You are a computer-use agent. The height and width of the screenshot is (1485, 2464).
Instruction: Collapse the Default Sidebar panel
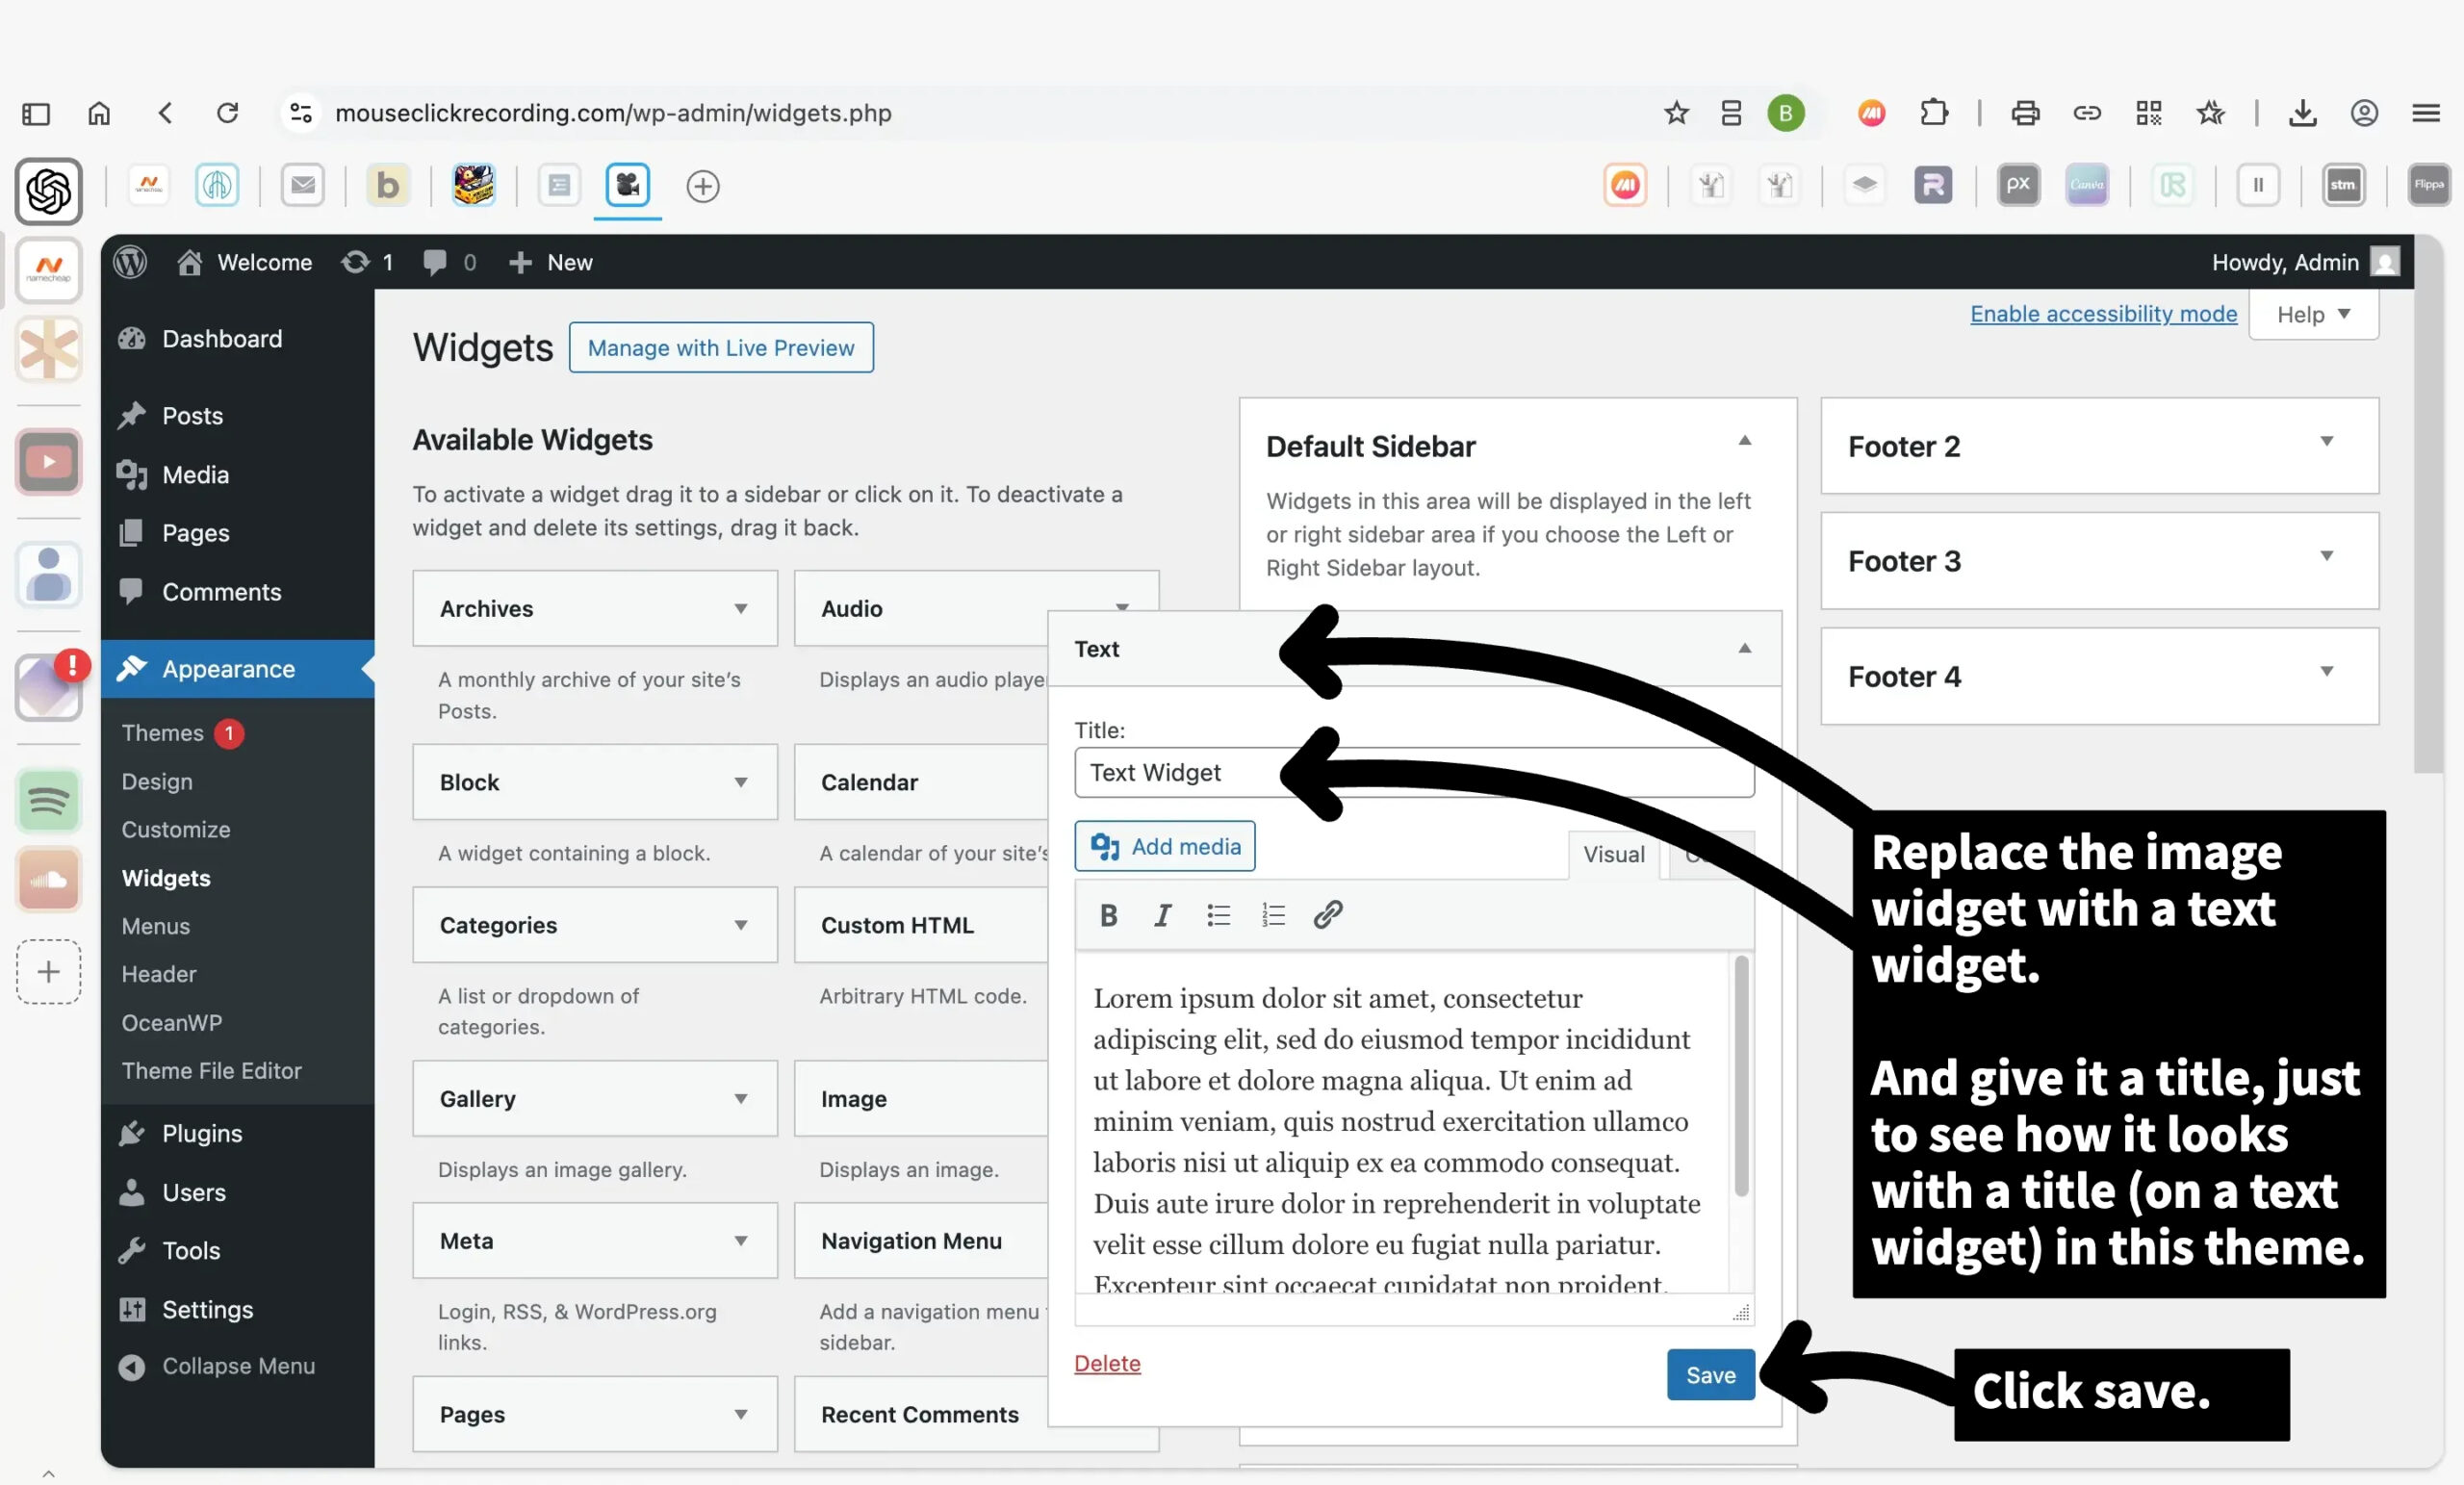coord(1744,441)
